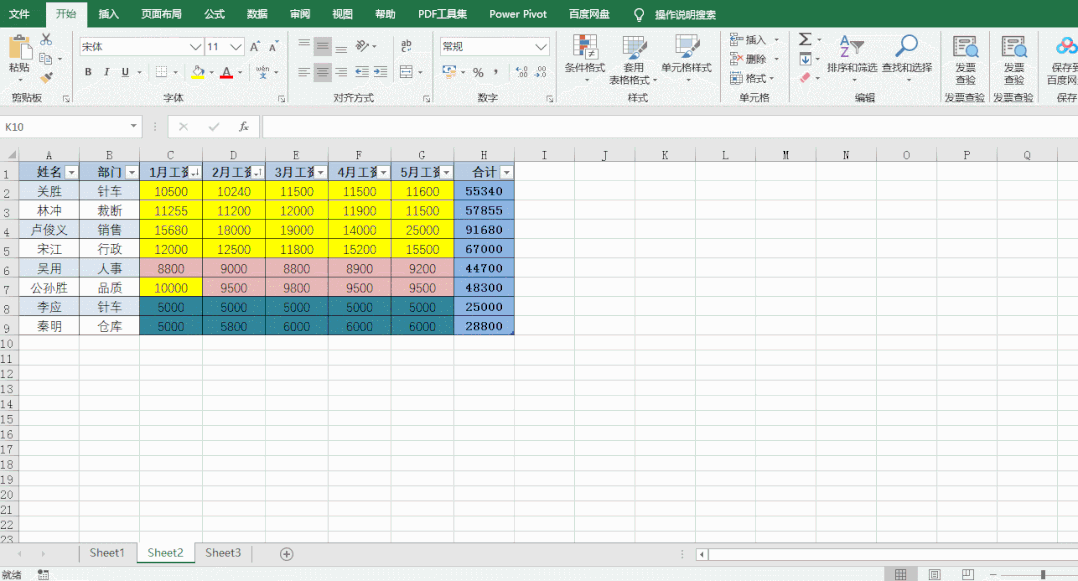
Task: Toggle align right
Action: [341, 72]
